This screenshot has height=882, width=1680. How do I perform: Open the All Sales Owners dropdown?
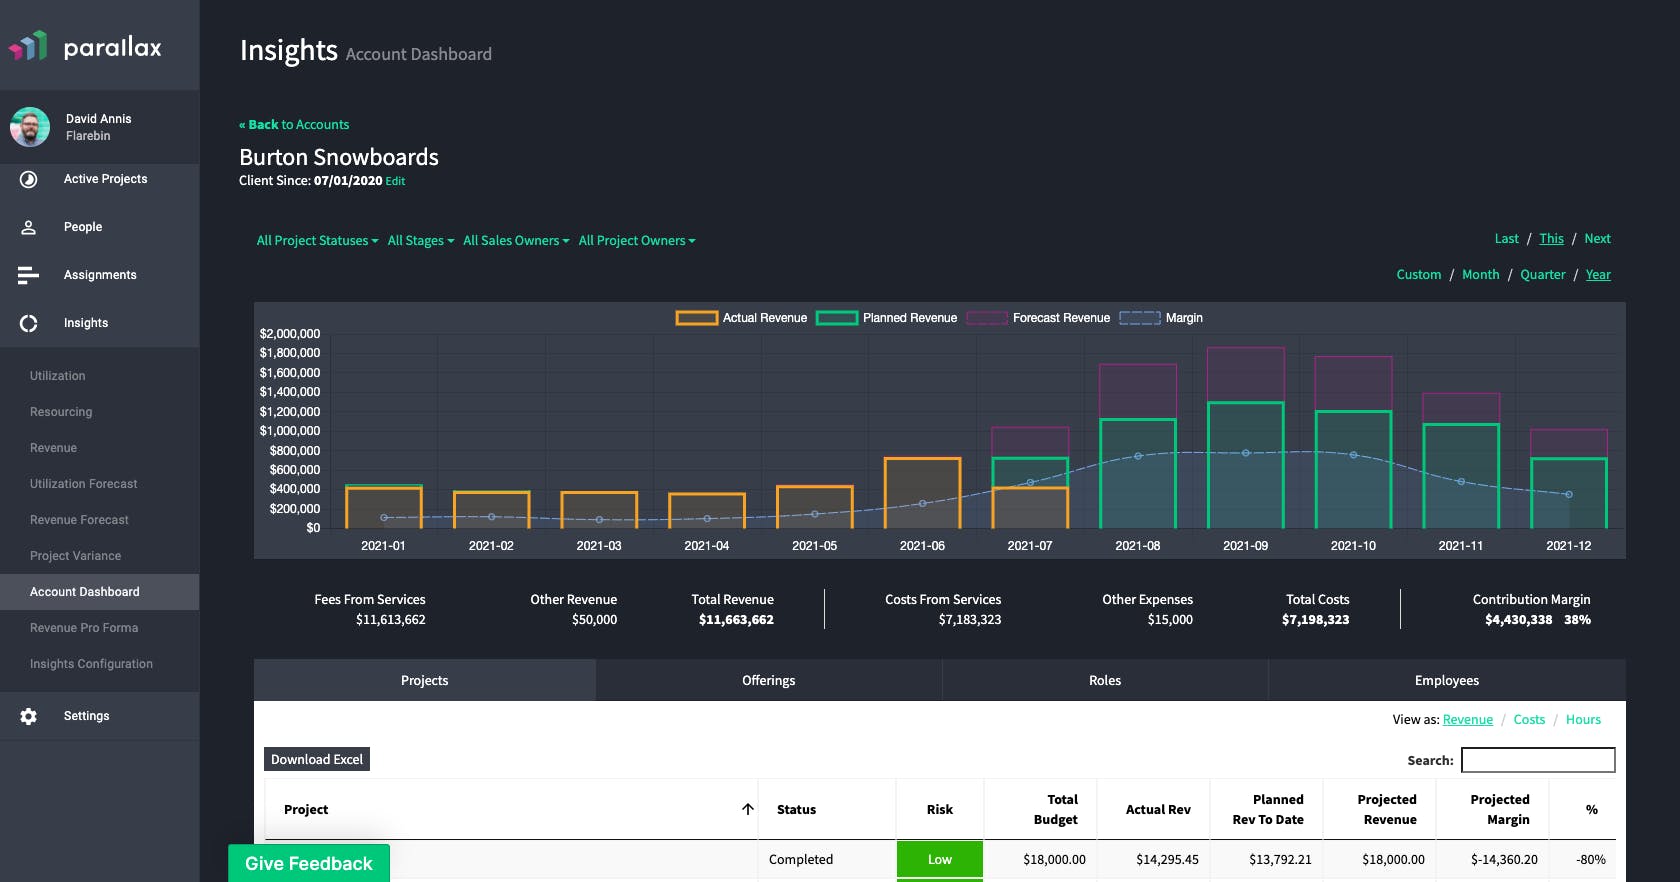[515, 241]
